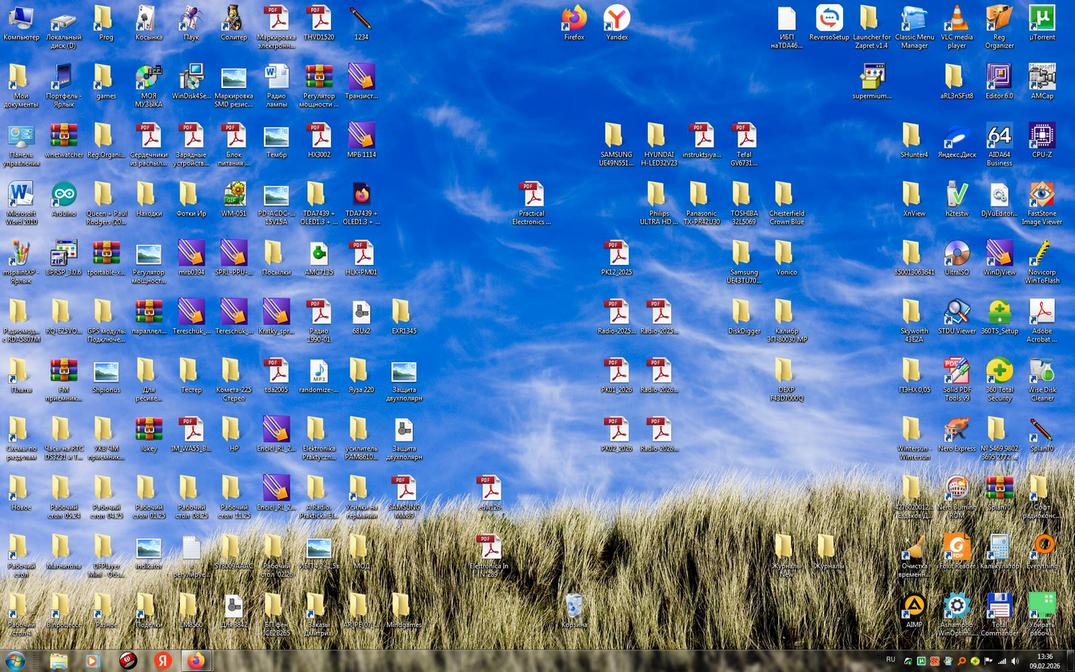Launch the AIMP player shortcut
Screen dimensions: 1075x672
(913, 607)
